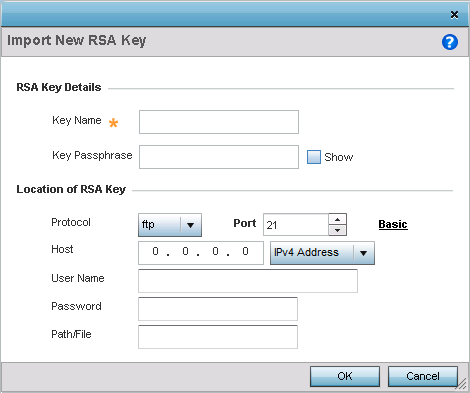Click the Port decrement down arrow

tap(337, 230)
